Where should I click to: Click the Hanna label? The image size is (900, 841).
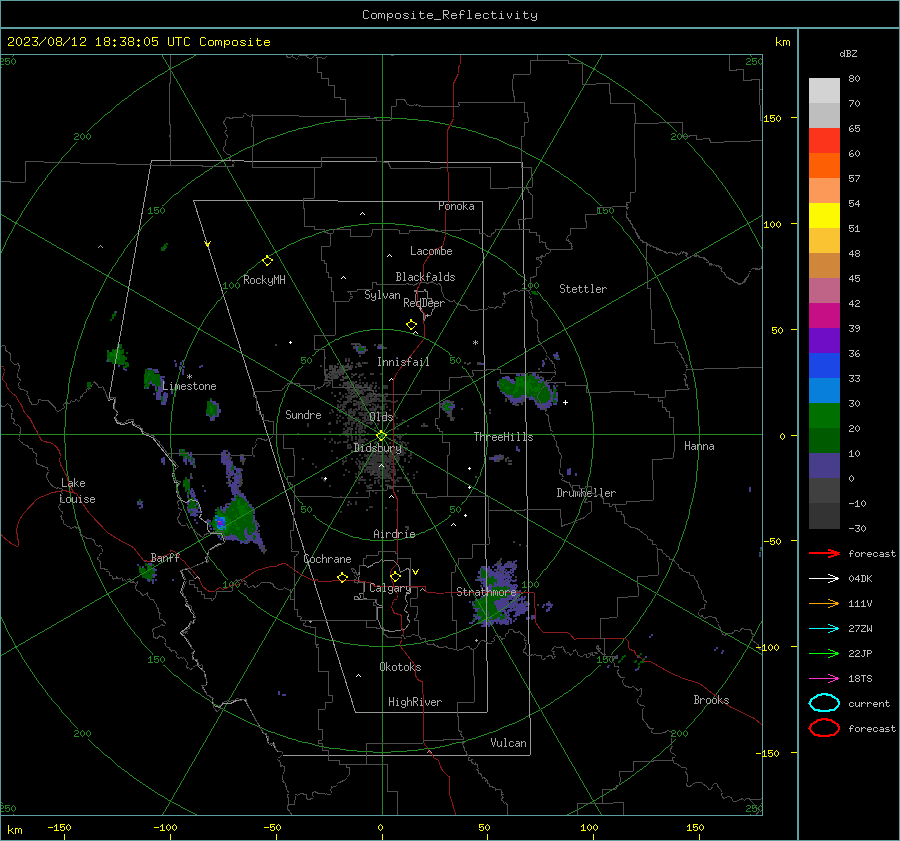[699, 446]
